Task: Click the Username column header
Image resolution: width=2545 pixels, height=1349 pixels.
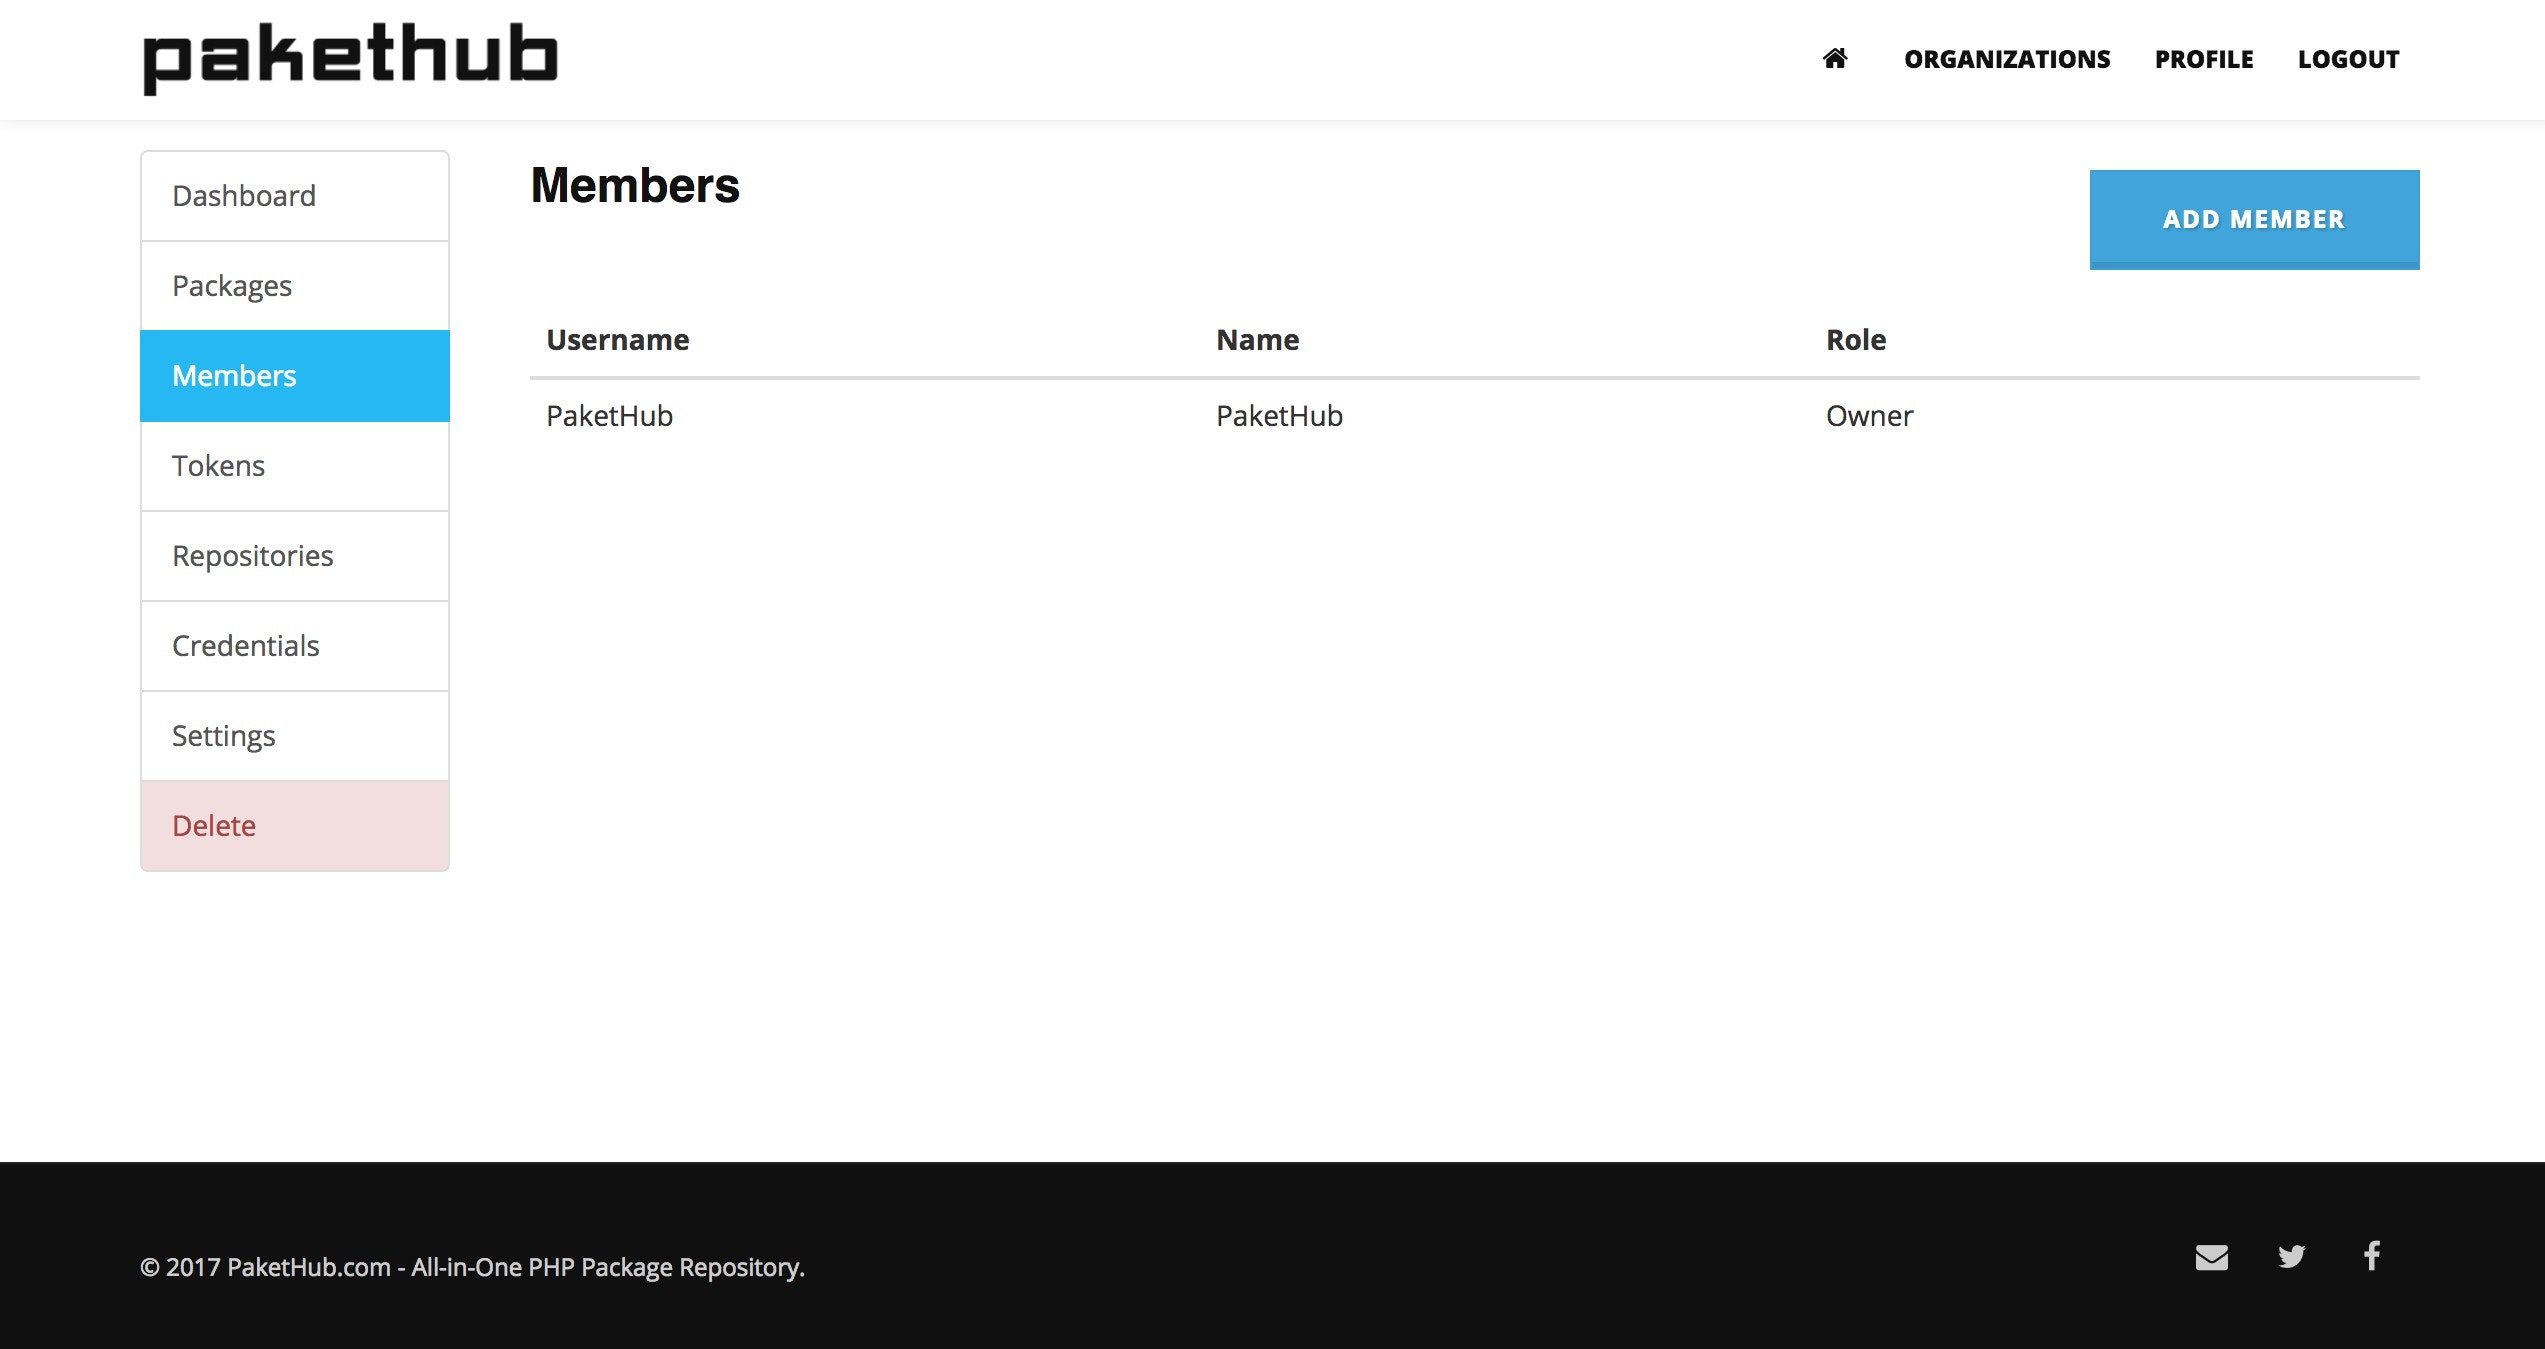Action: (x=617, y=340)
